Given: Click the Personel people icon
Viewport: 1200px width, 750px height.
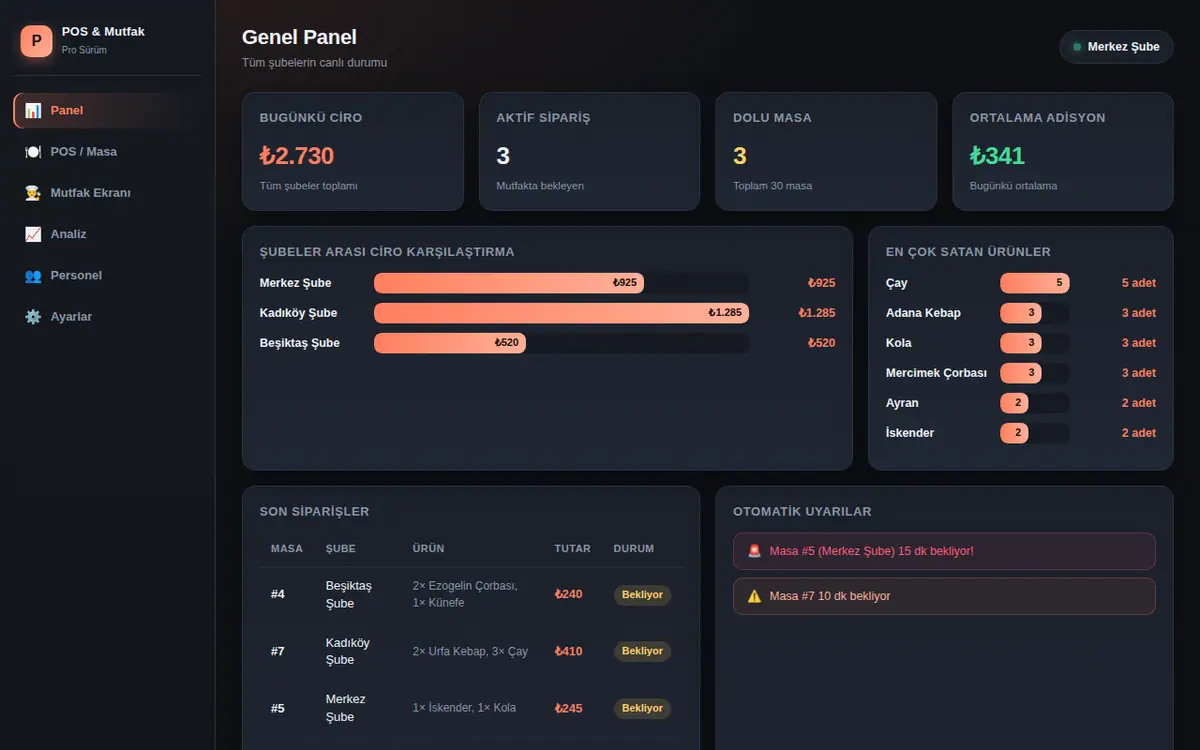Looking at the screenshot, I should point(33,275).
